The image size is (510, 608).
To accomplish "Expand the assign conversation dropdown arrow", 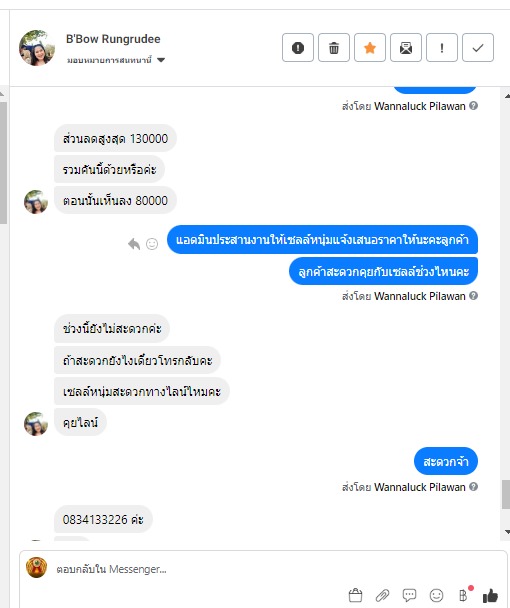I will point(161,60).
